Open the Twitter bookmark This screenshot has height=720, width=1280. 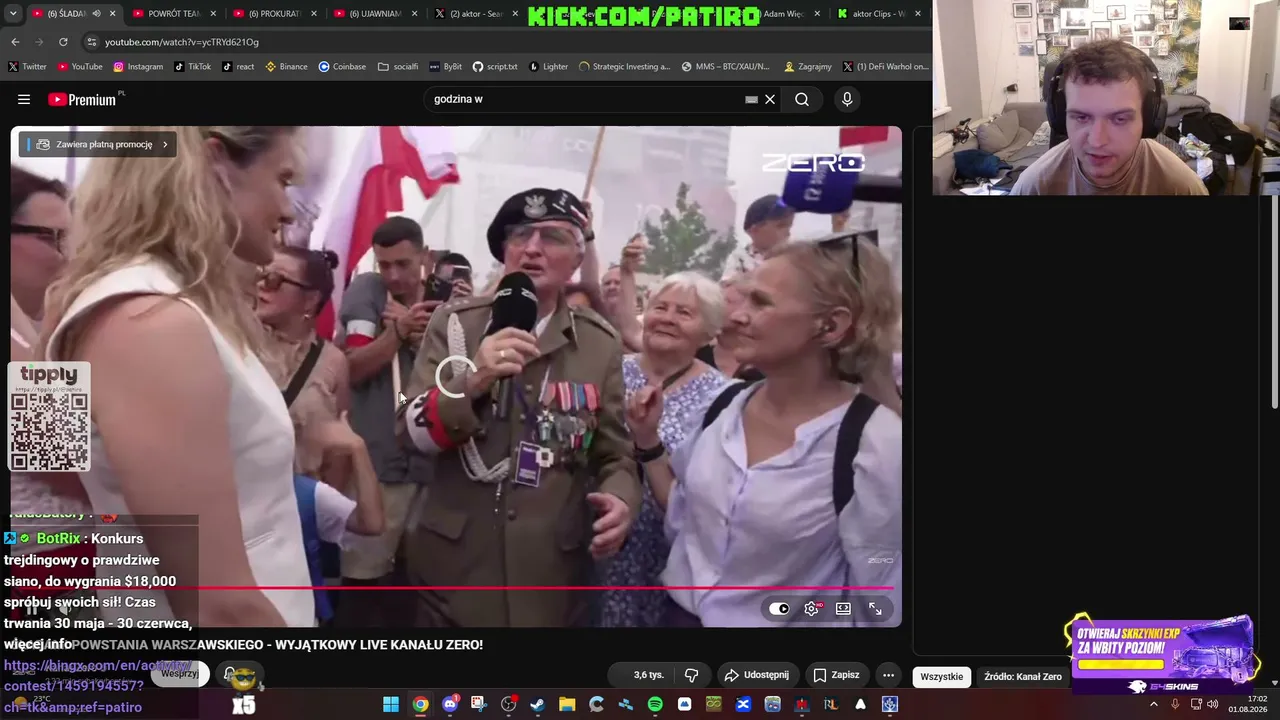[27, 67]
